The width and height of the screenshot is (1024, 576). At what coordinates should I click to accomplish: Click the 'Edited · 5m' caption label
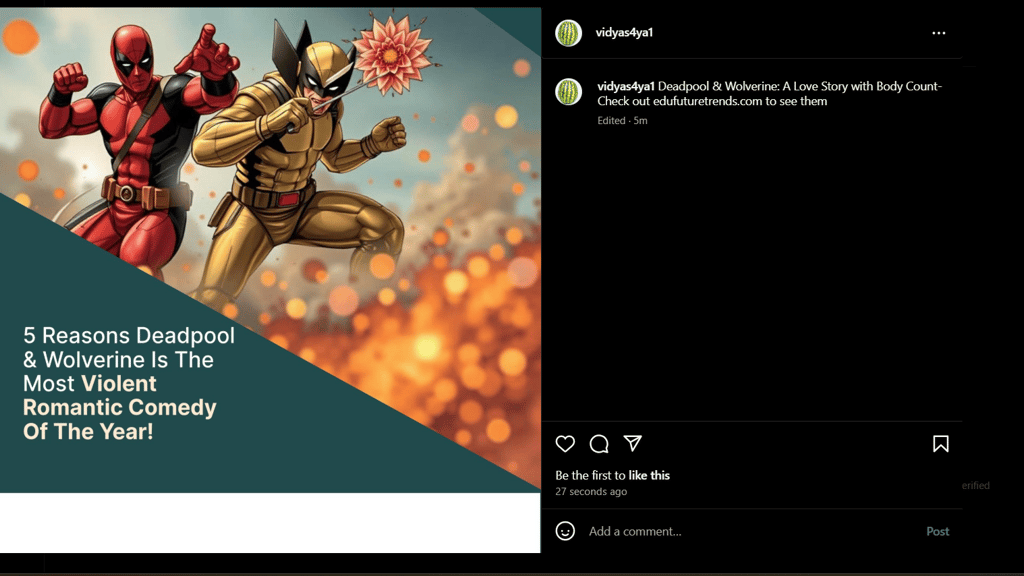pos(622,121)
